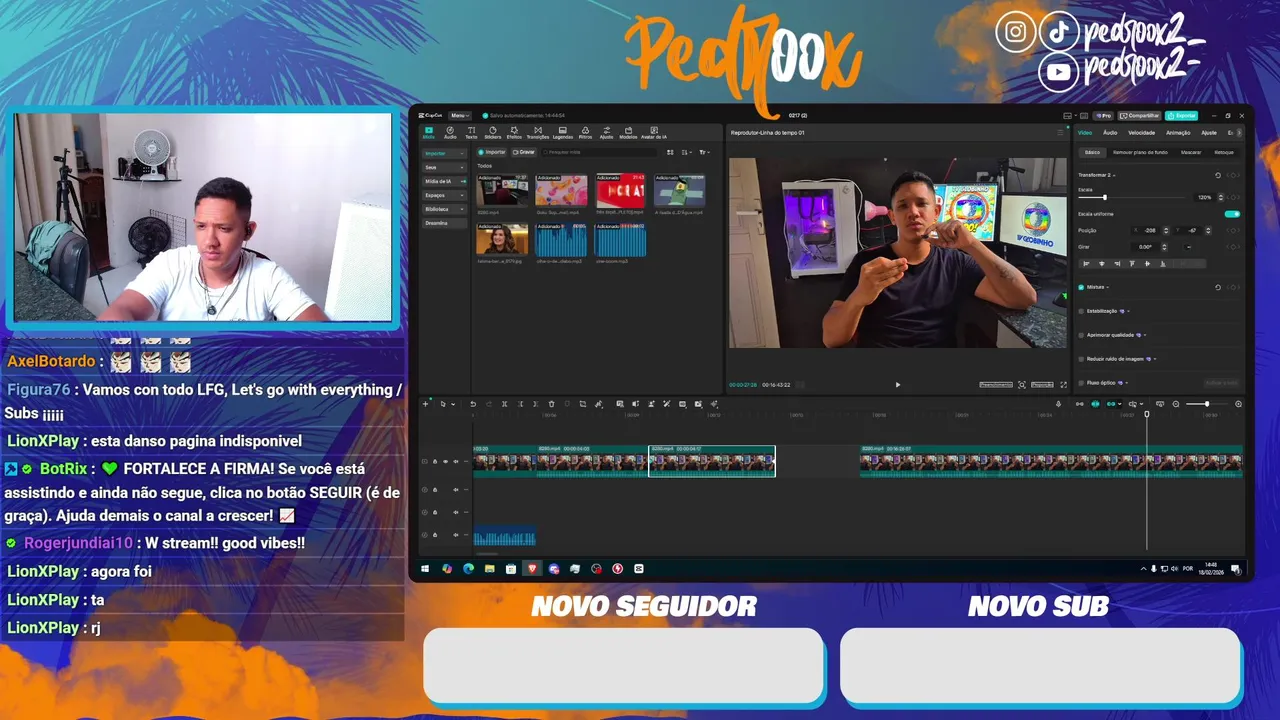Click the crop icon in timeline toolbar
This screenshot has width=1280, height=720.
point(583,404)
